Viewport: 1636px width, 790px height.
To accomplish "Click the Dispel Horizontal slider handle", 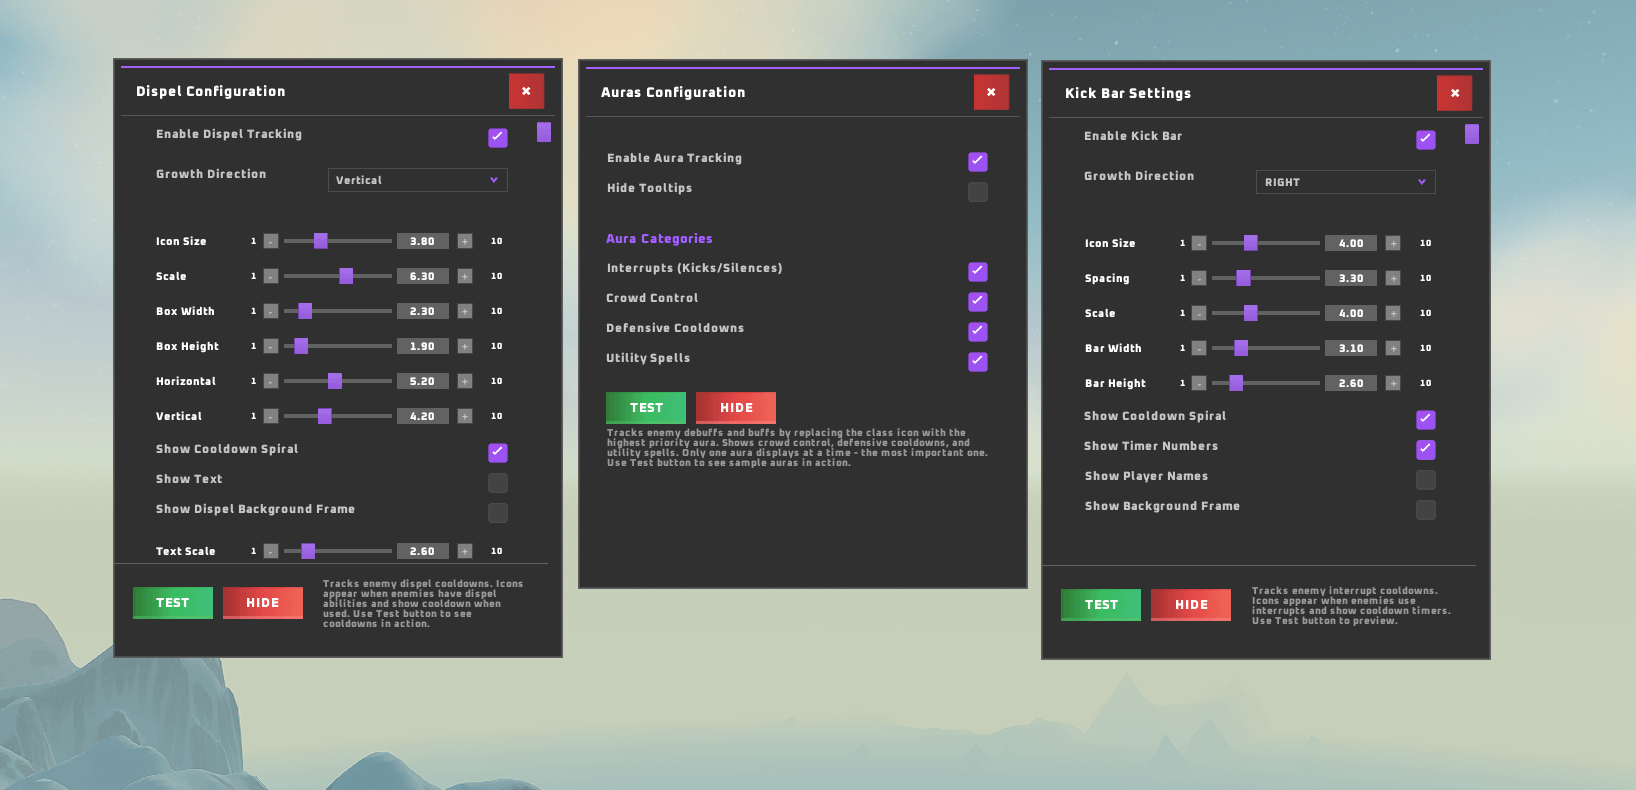I will coord(335,381).
